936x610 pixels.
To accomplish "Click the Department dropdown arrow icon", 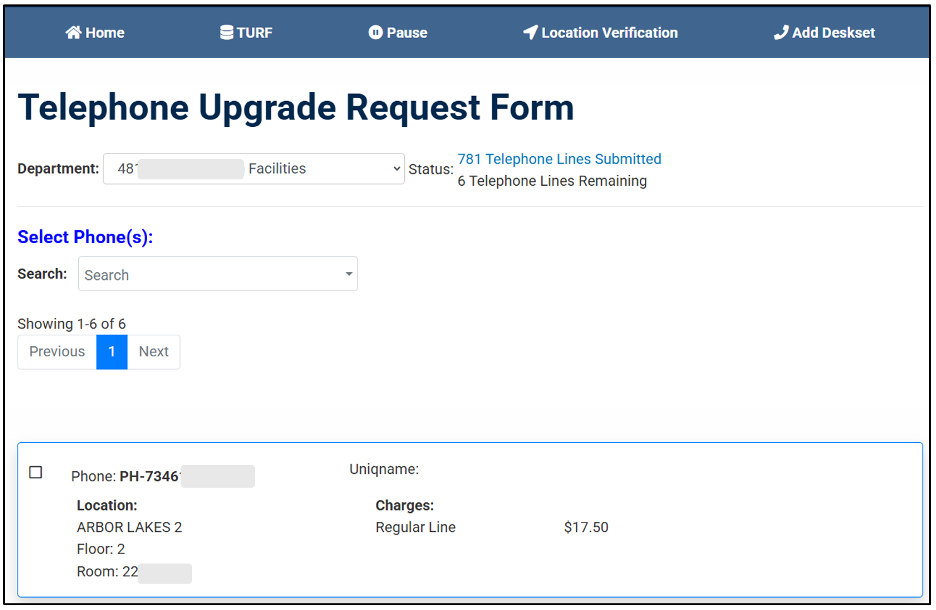I will [x=394, y=168].
